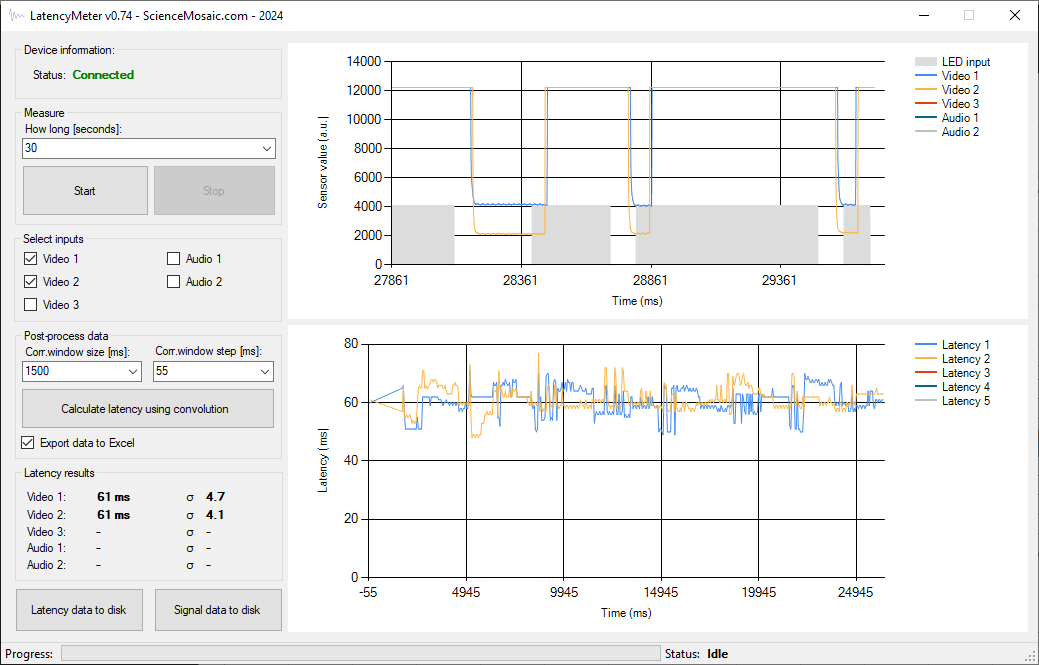
Task: Click the Video 1 legend color line
Action: (x=926, y=76)
